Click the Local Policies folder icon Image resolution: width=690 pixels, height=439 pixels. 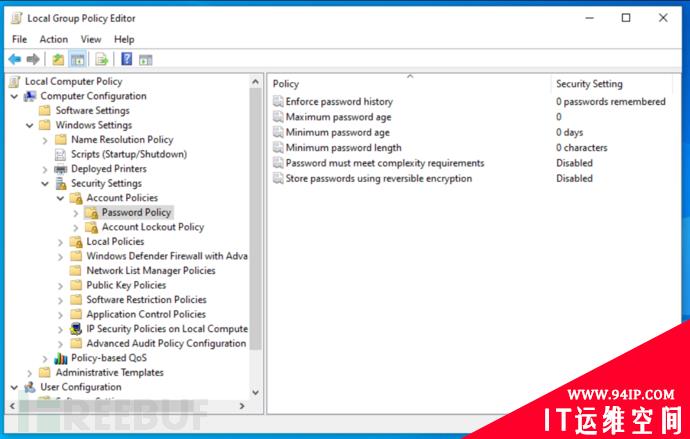[x=76, y=242]
